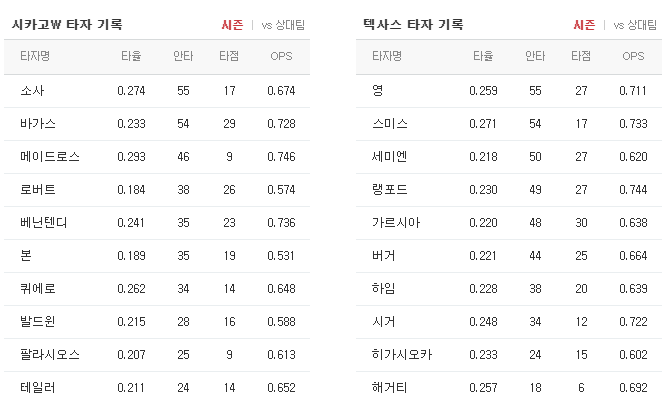
Task: Click the 타자명 header in 텍사스 table
Action: coord(387,56)
